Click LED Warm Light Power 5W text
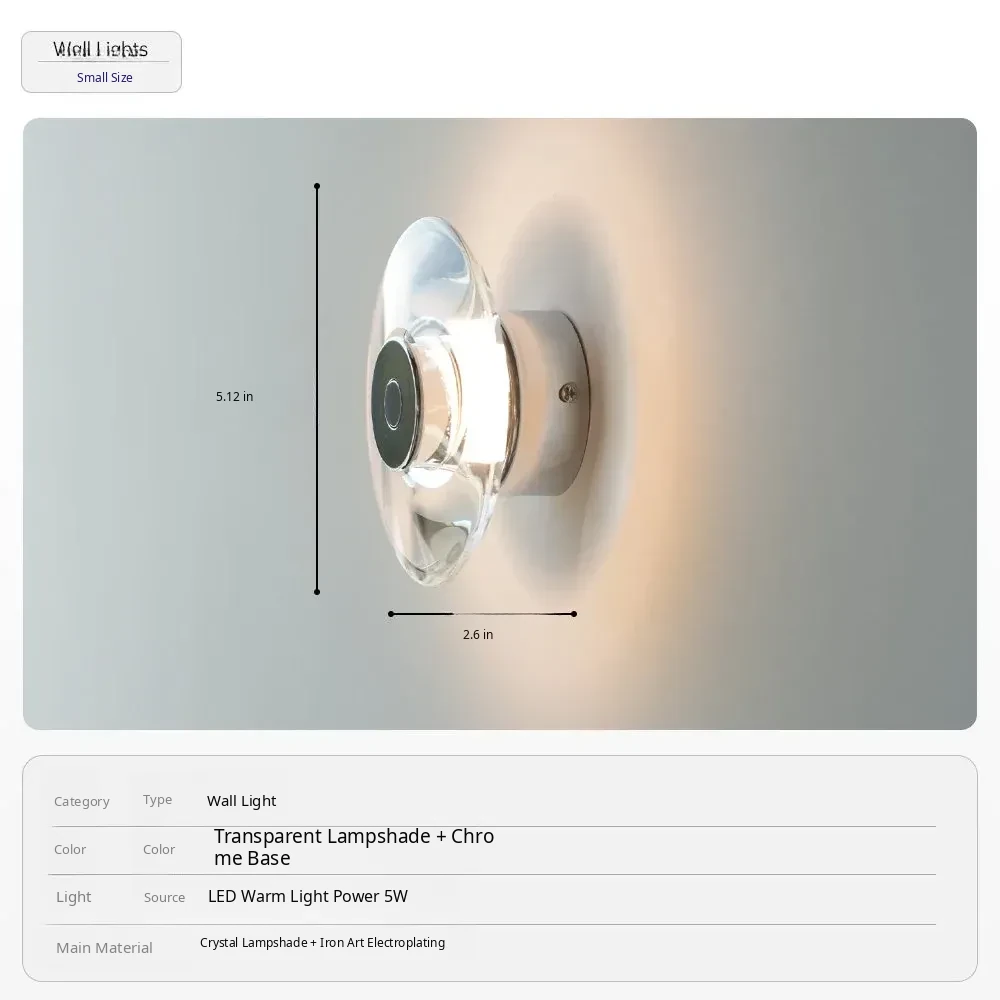Screen dimensions: 1000x1000 (307, 897)
